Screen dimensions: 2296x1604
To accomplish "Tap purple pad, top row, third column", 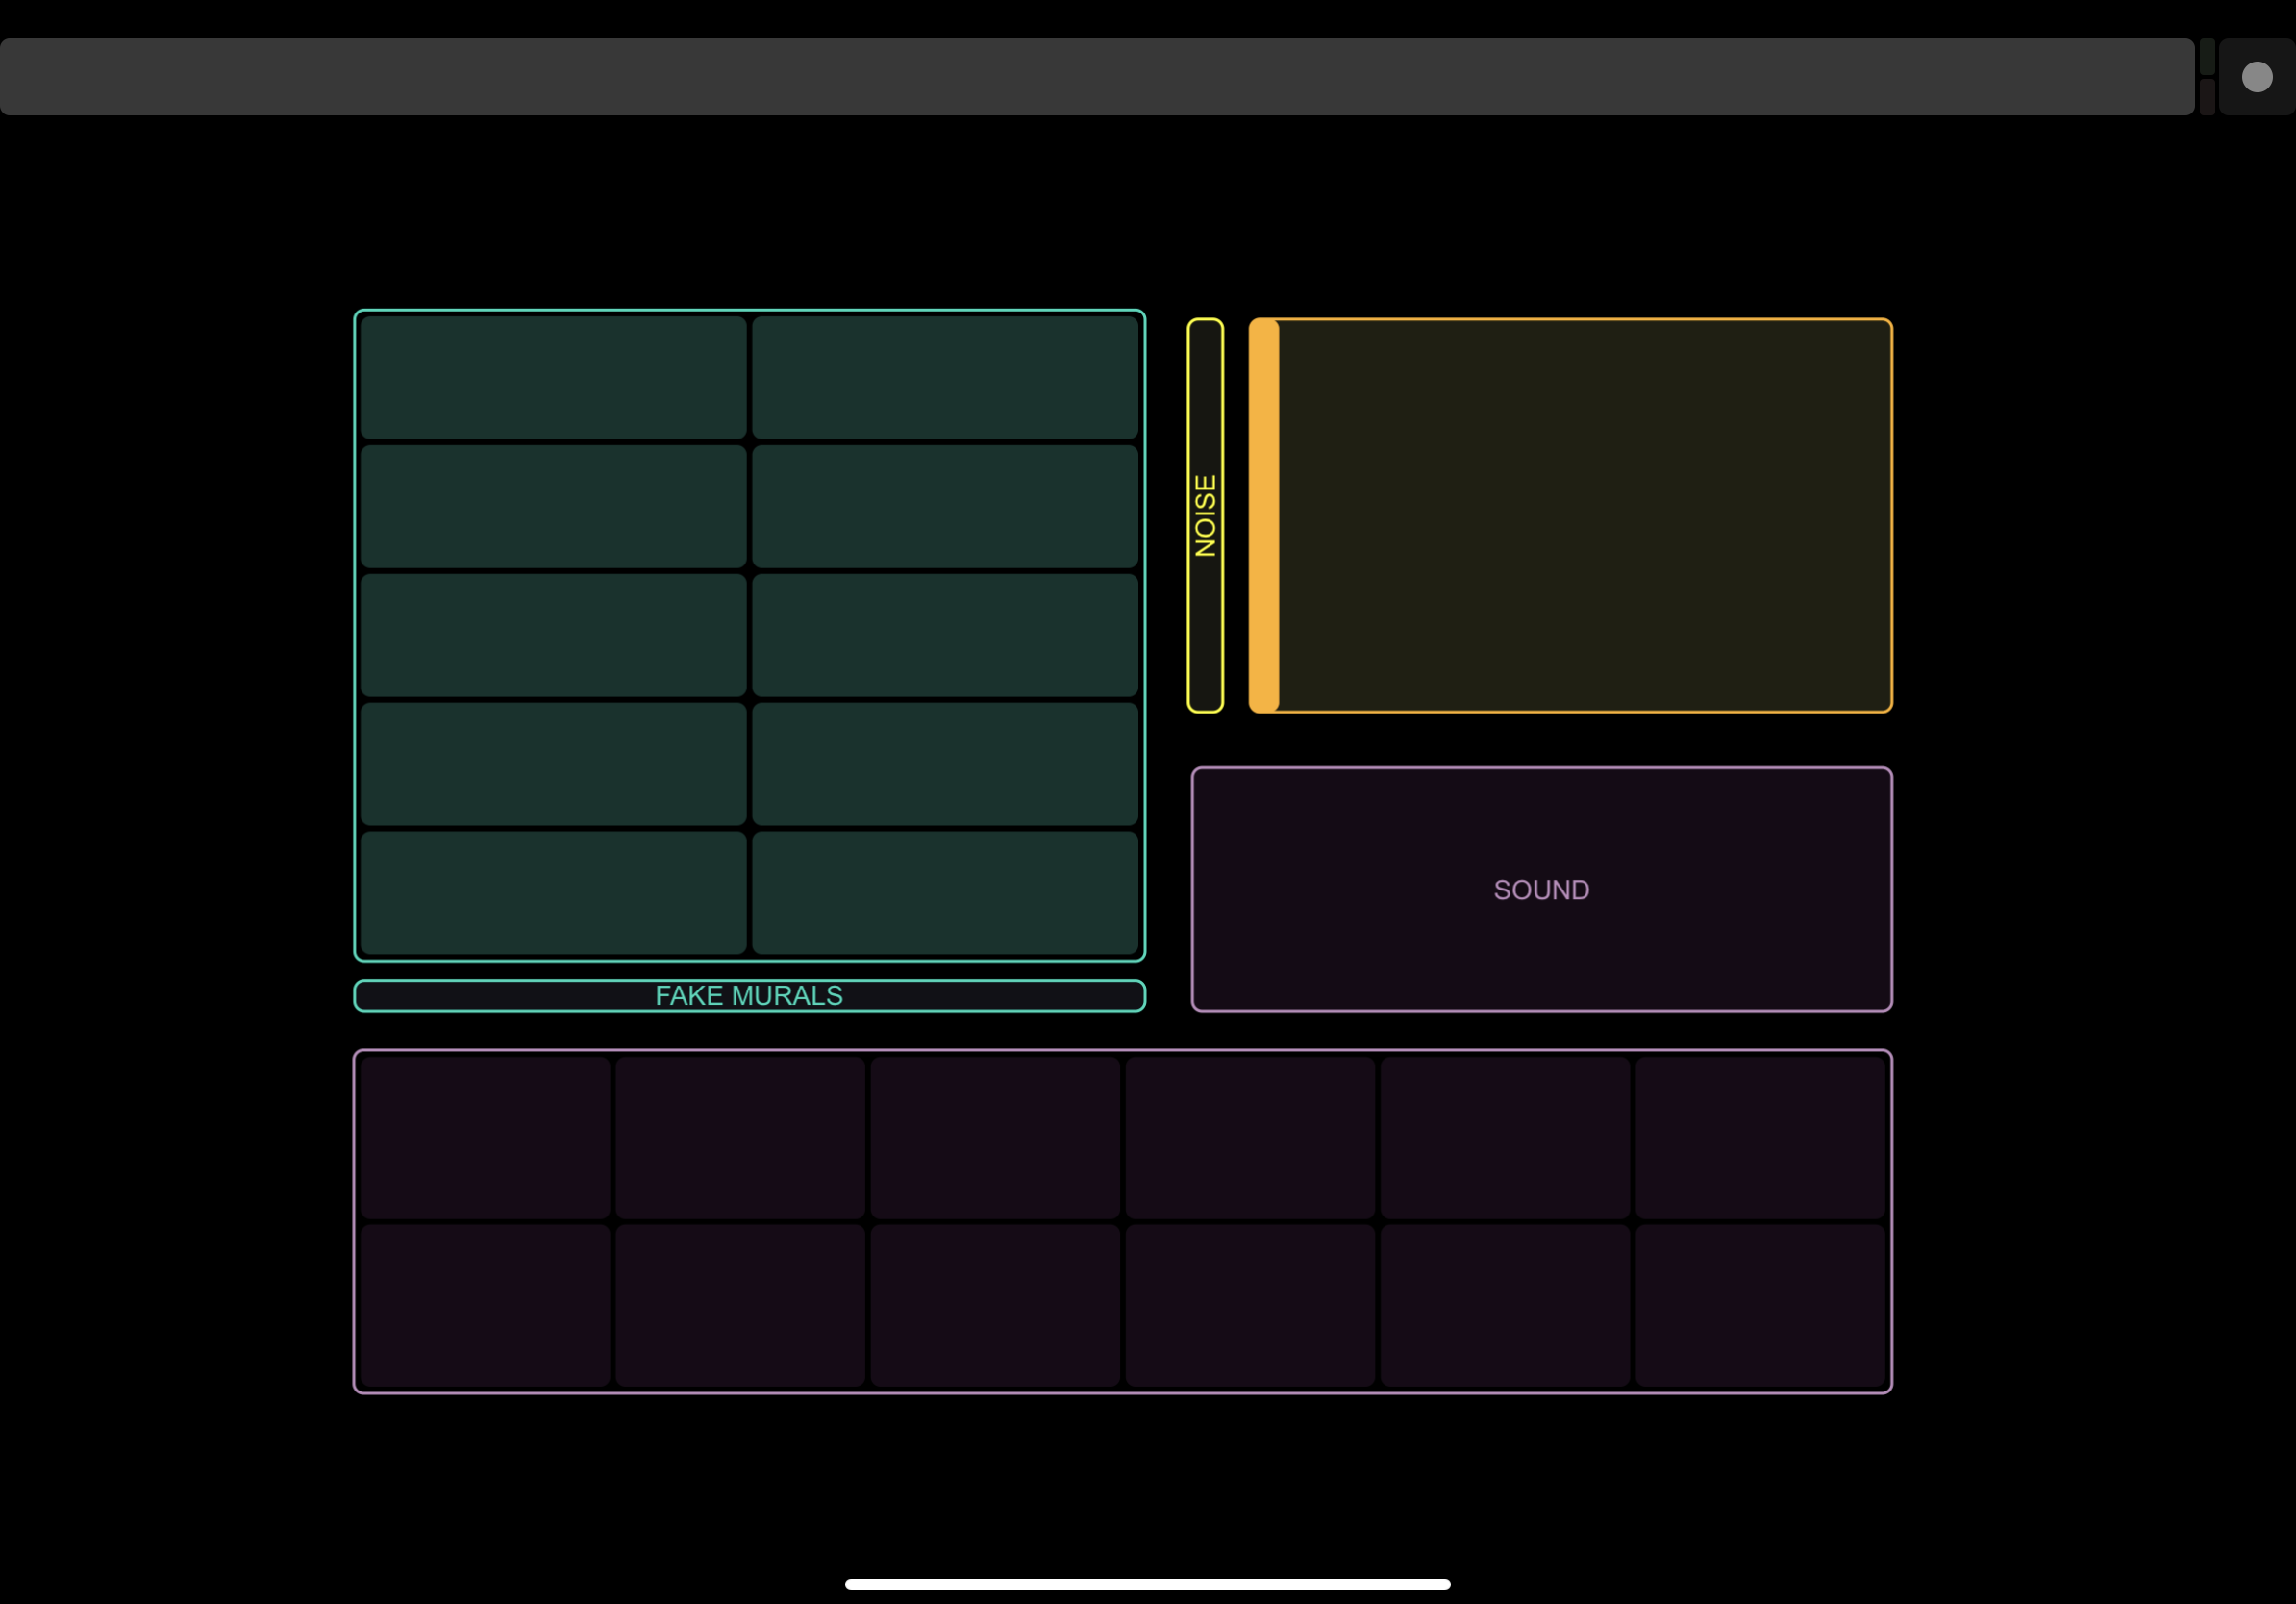I will click(x=995, y=1138).
